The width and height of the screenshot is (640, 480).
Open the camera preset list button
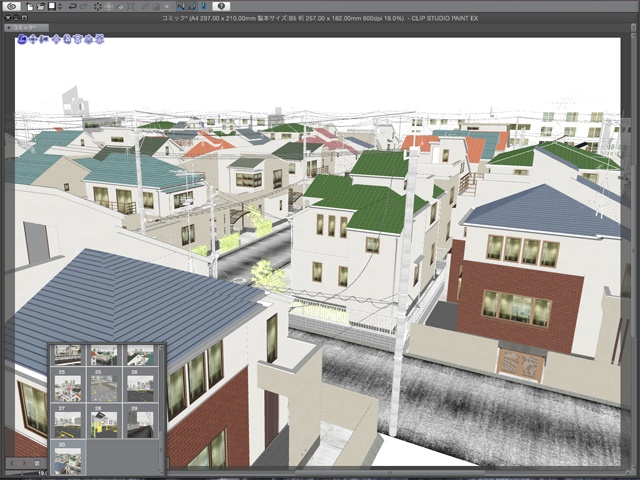tap(37, 463)
